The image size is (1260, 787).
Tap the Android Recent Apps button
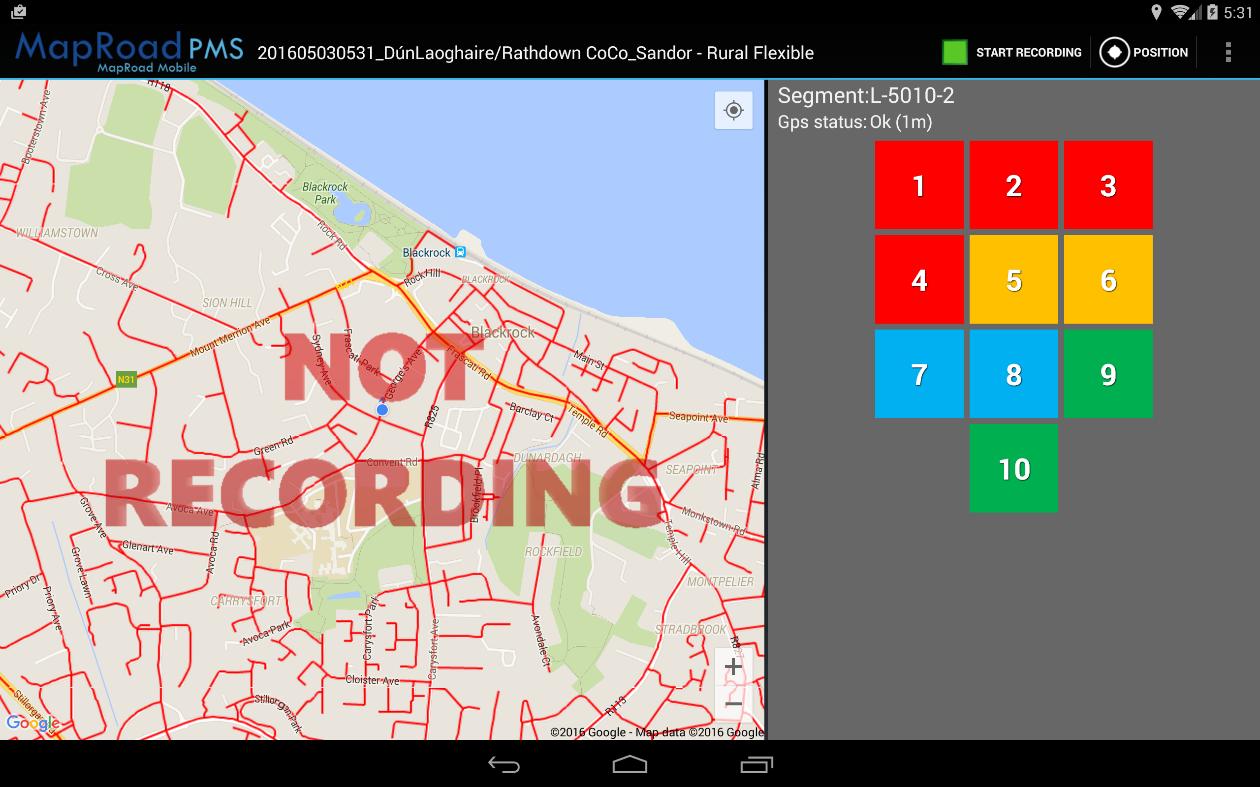pos(756,765)
